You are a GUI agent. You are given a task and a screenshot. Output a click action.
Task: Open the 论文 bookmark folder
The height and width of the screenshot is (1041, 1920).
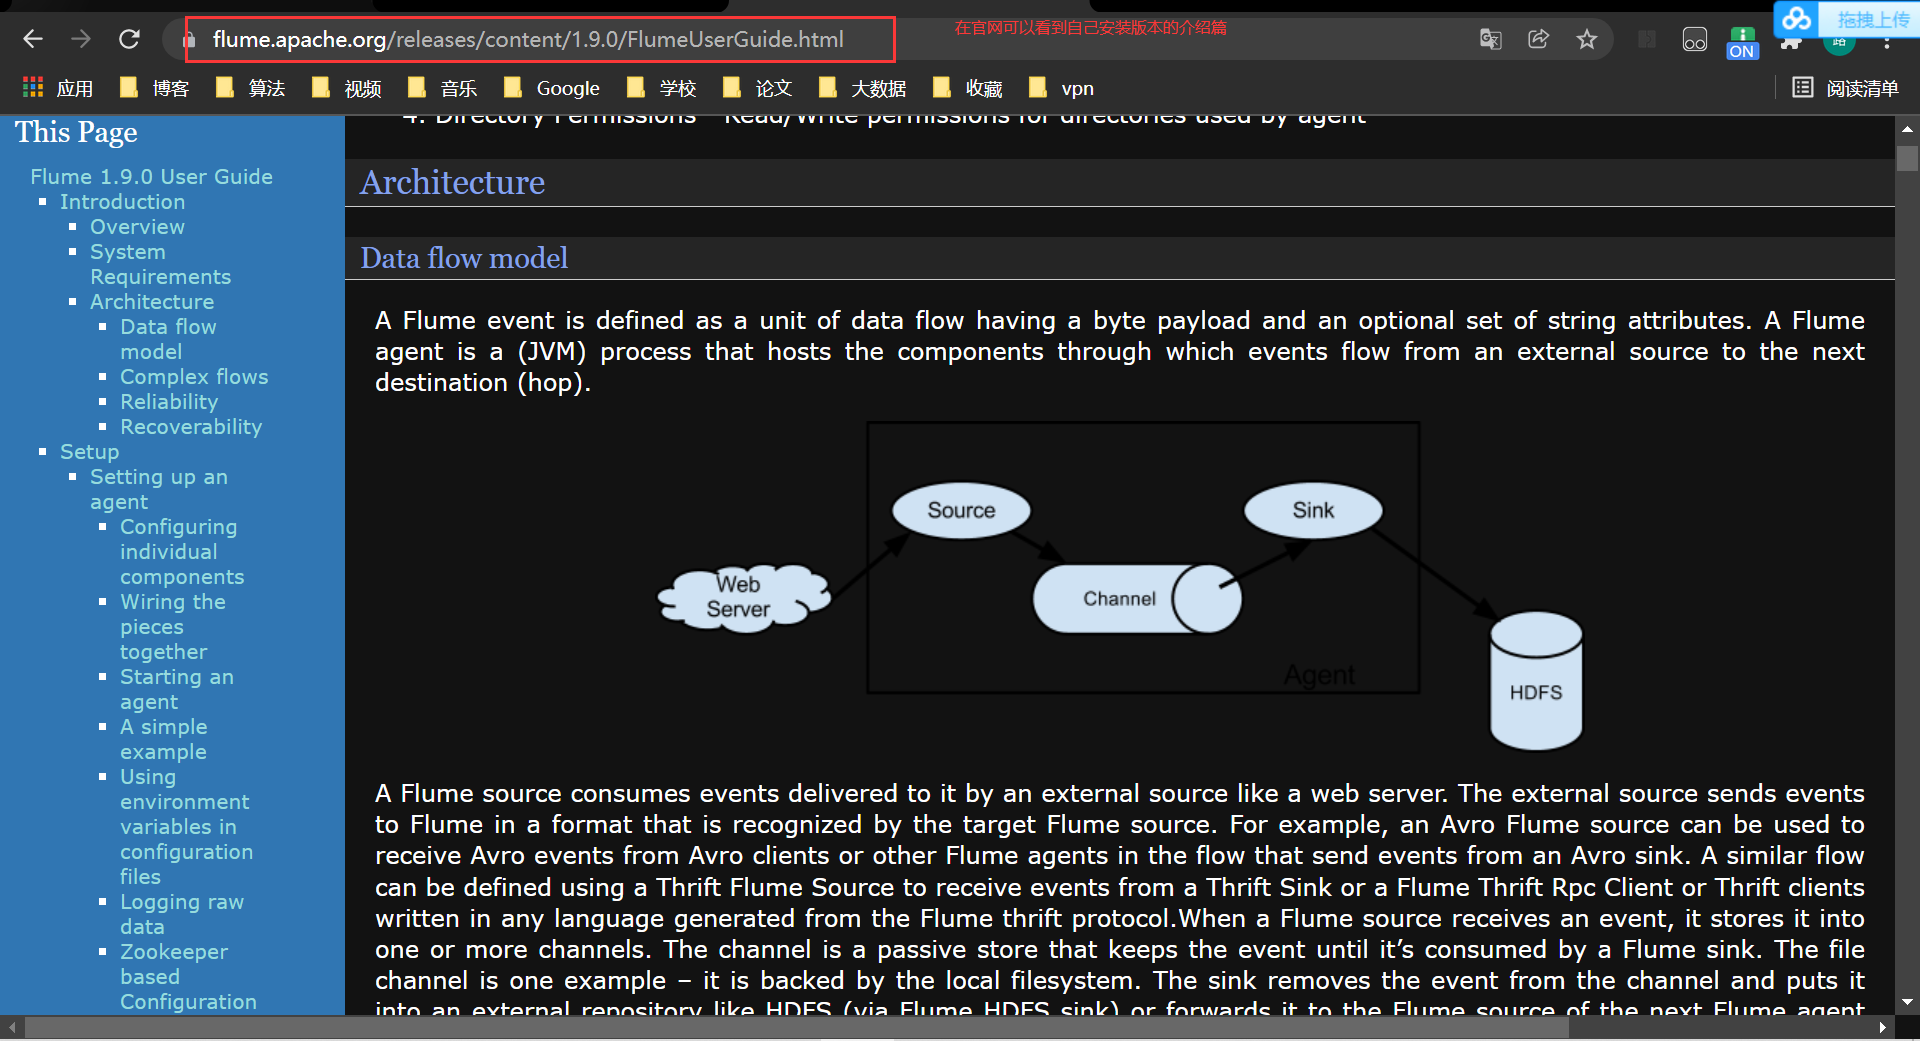point(757,88)
